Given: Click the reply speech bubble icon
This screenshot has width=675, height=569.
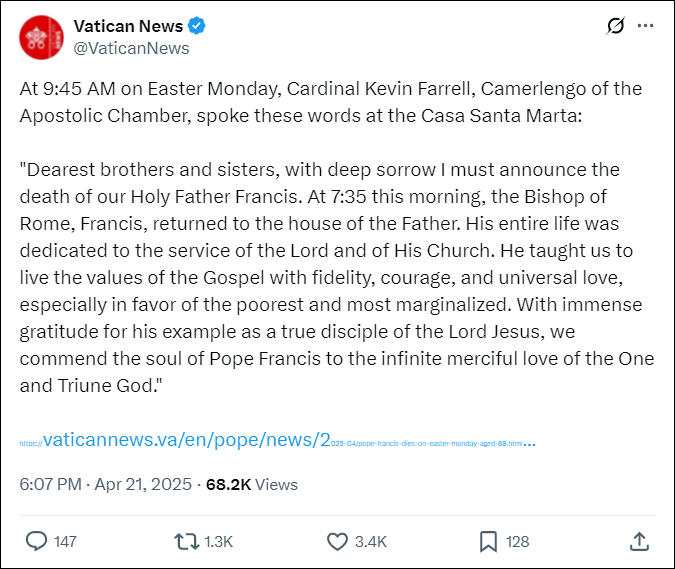Looking at the screenshot, I should click(x=36, y=541).
